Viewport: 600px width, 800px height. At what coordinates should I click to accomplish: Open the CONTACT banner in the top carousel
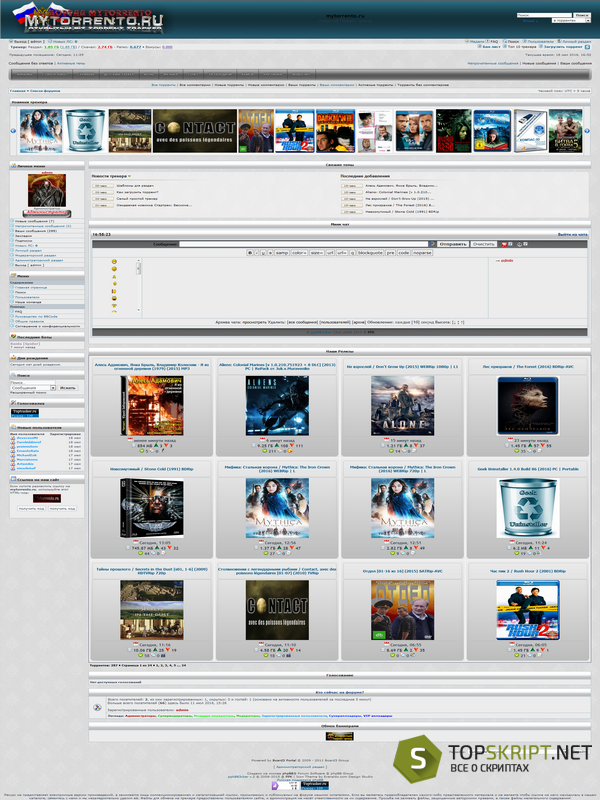coord(195,131)
